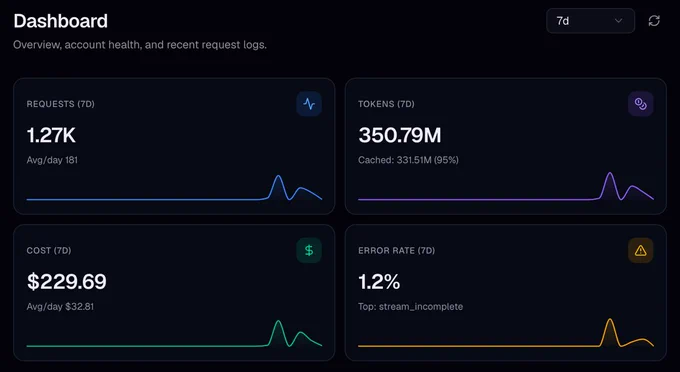Click the green Cost sparkline chart
The height and width of the screenshot is (372, 680).
174,333
